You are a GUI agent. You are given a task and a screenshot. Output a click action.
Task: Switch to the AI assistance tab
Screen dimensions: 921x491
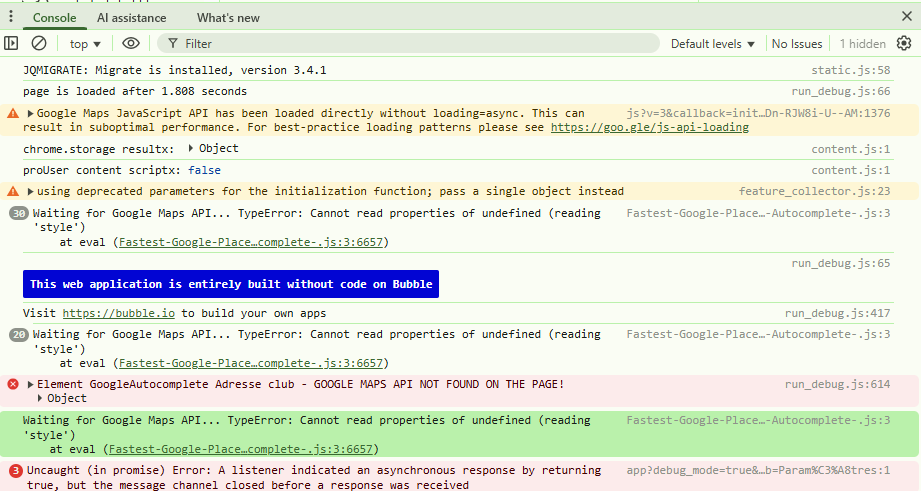(131, 18)
